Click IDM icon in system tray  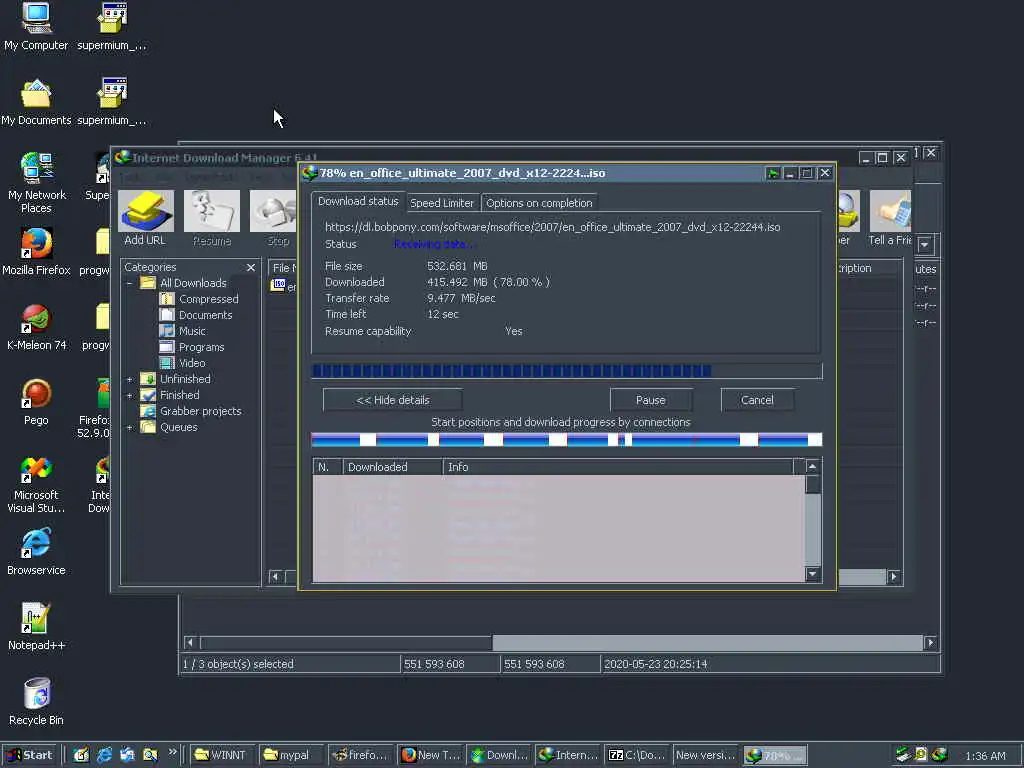pyautogui.click(x=940, y=755)
